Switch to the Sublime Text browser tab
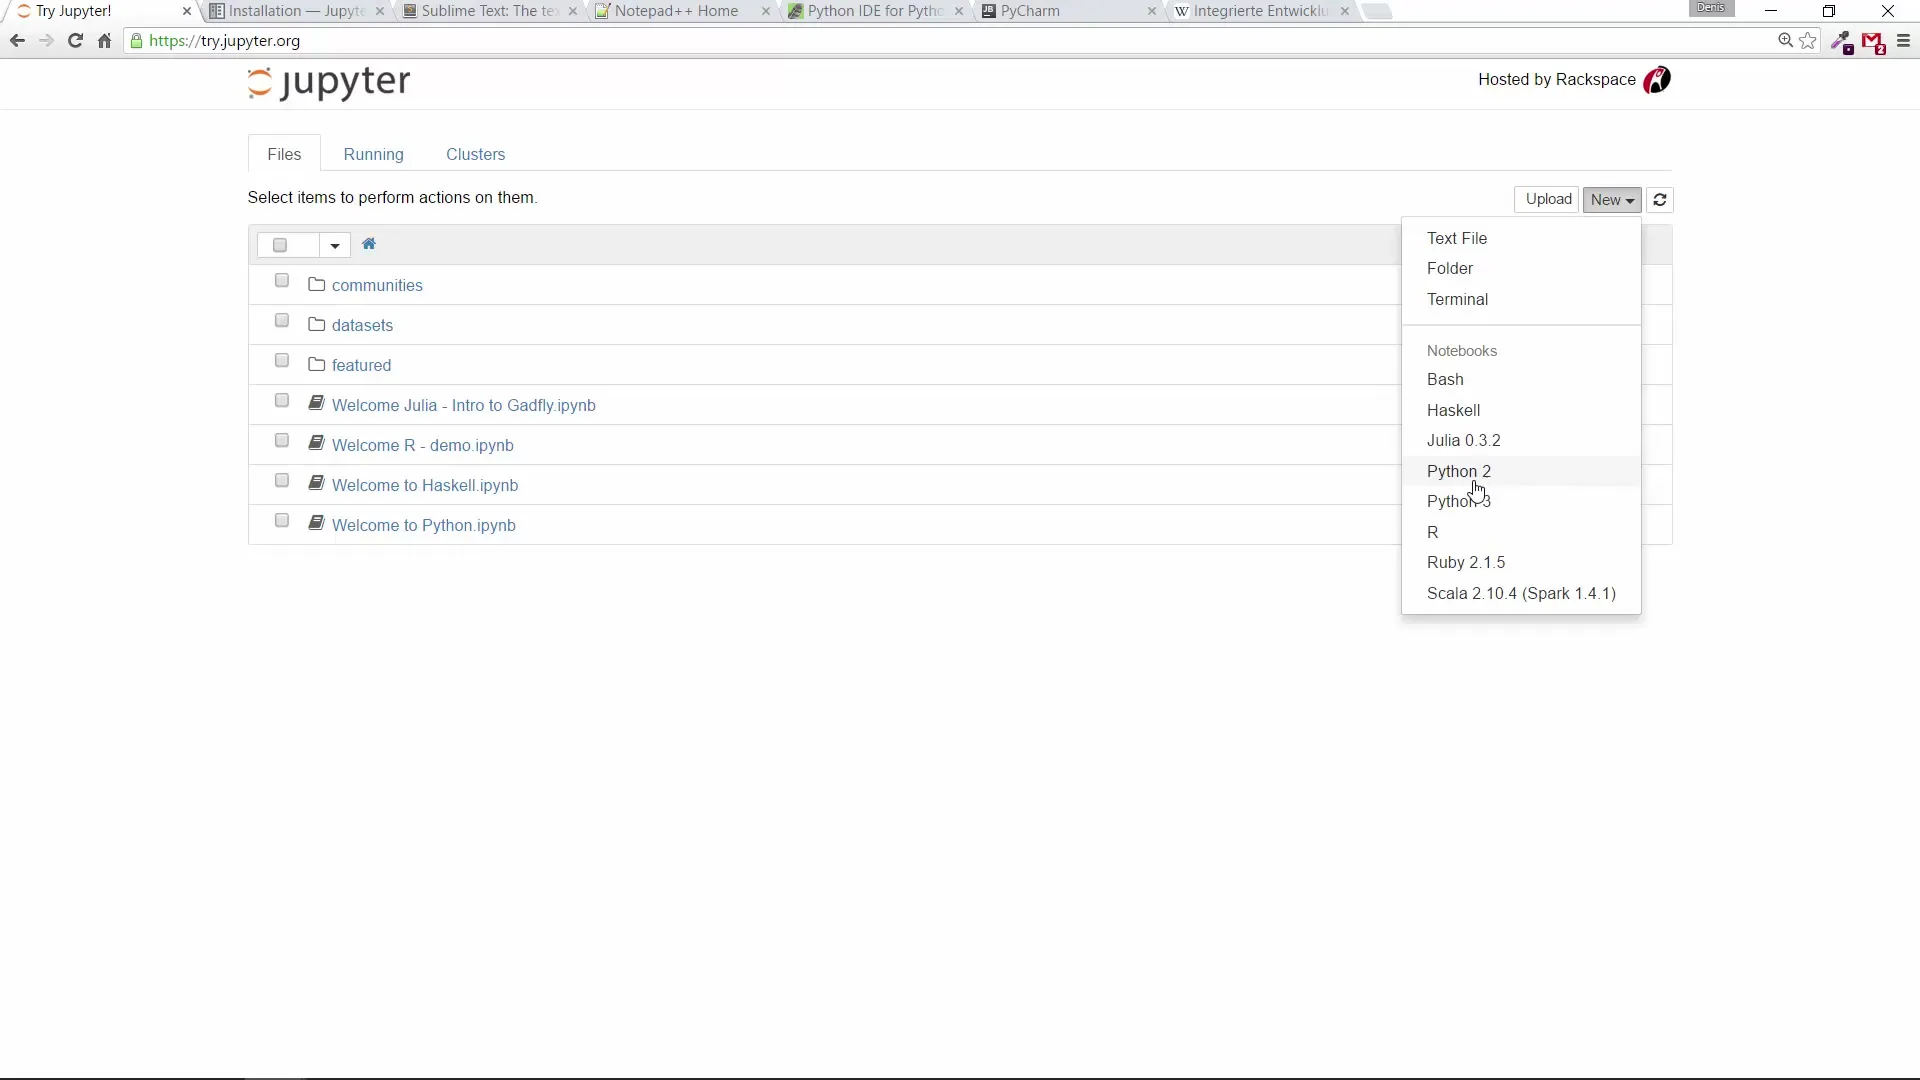 (489, 11)
